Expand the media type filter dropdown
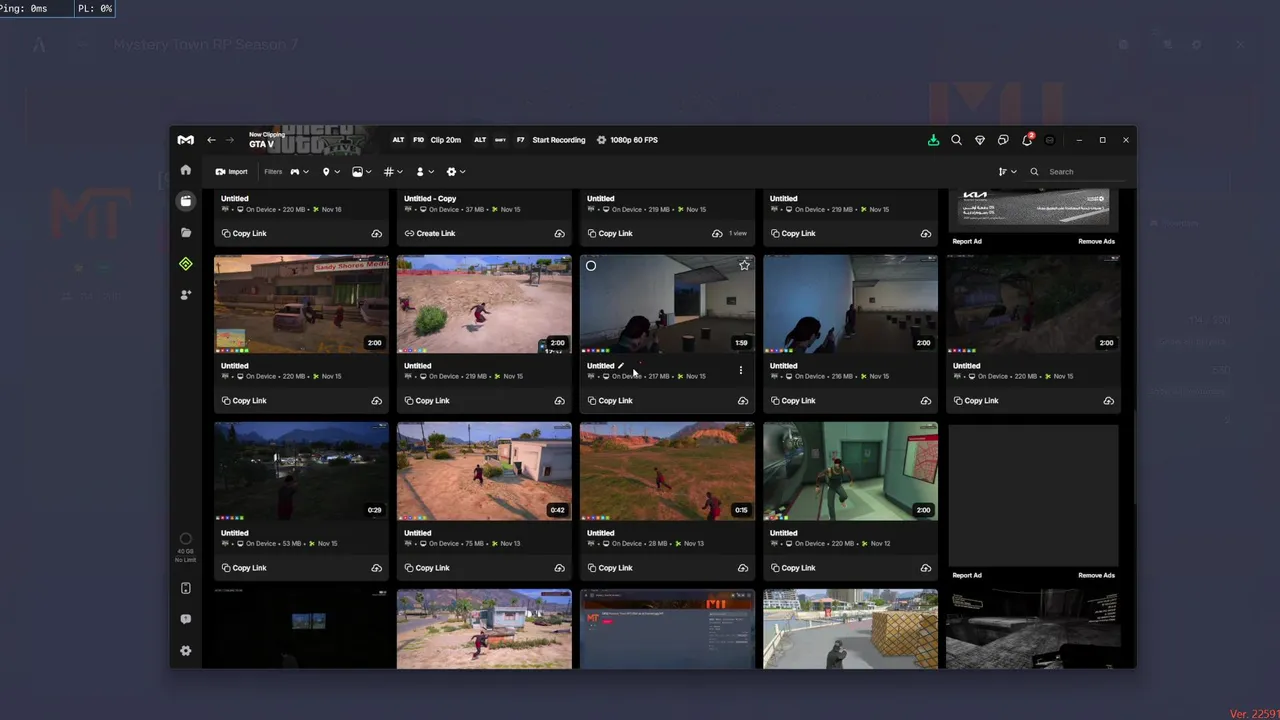This screenshot has width=1280, height=720. (361, 172)
